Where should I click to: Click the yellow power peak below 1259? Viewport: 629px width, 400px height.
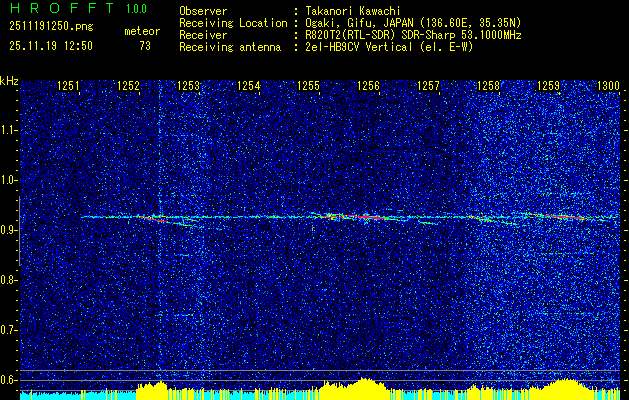click(x=566, y=387)
